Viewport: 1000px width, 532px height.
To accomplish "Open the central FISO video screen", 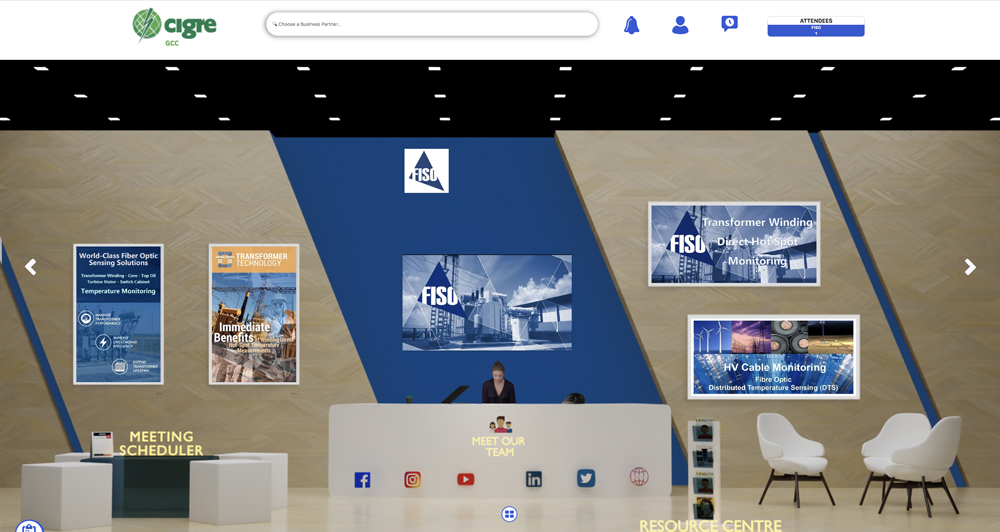I will pos(487,302).
